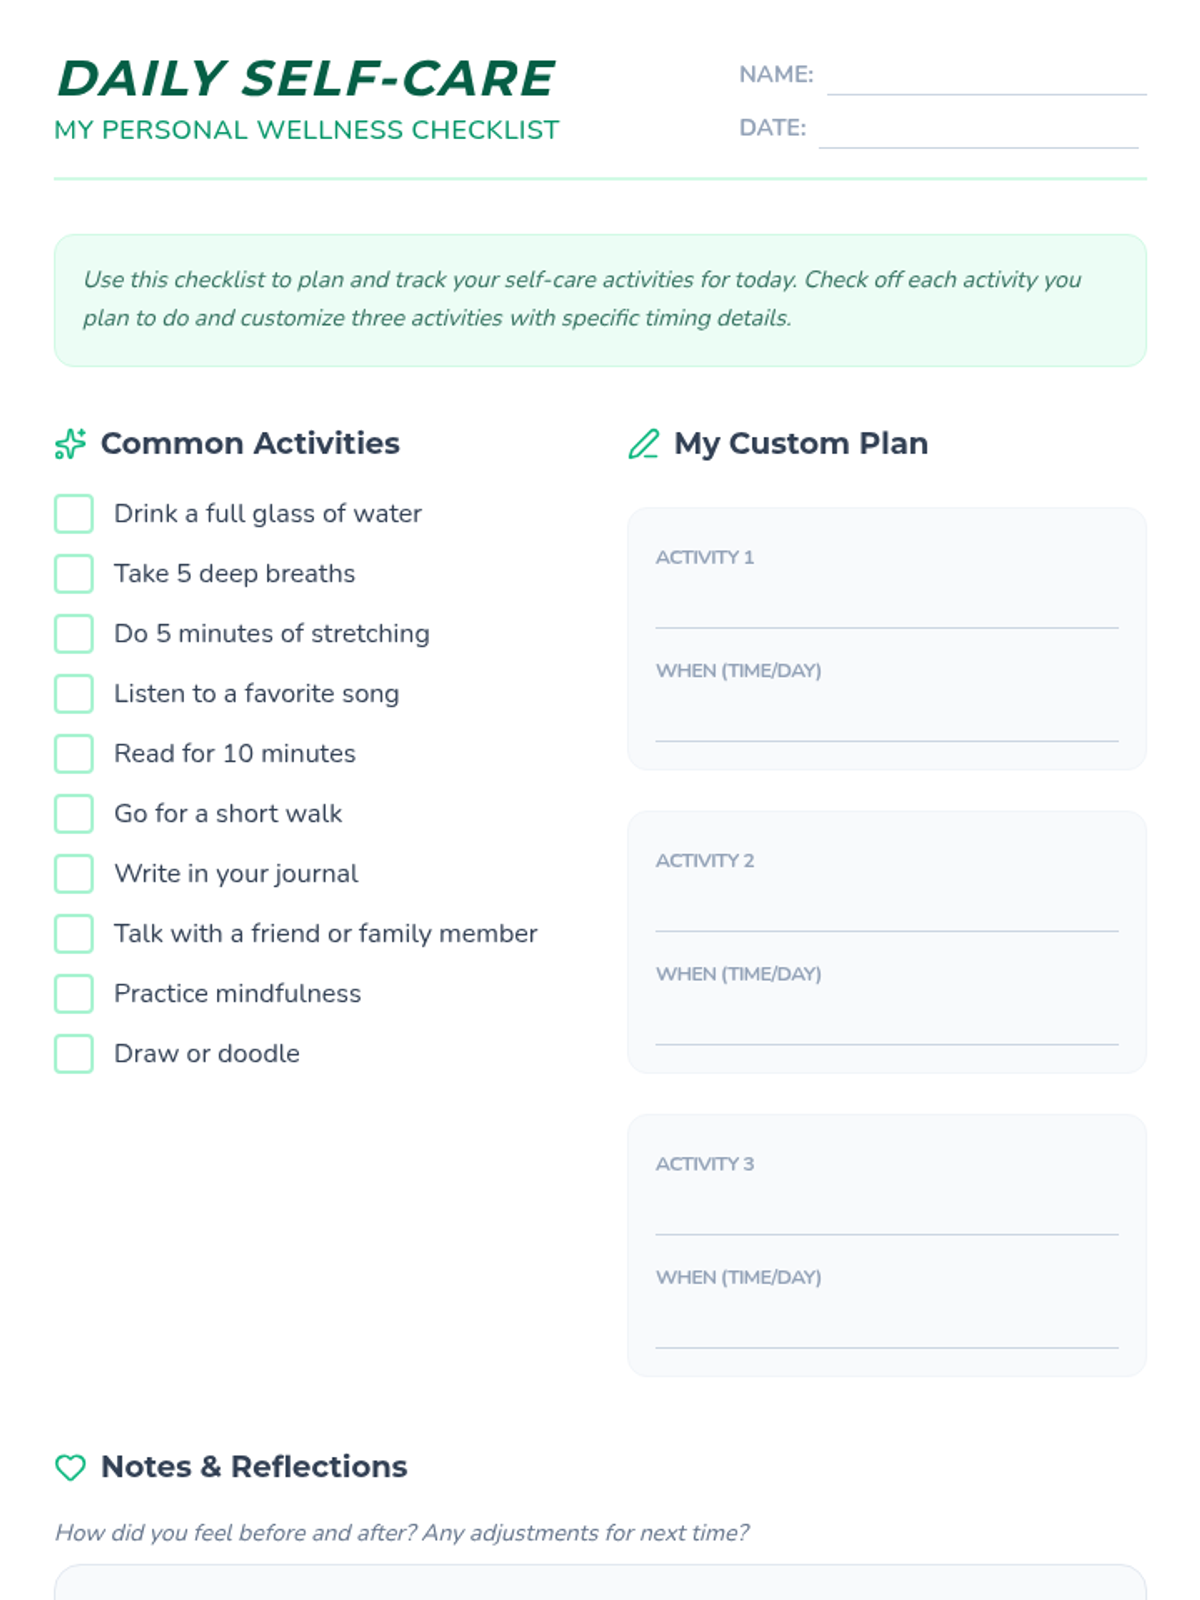
Task: Tick the 'Draw or doodle' checkbox
Action: coord(74,1054)
